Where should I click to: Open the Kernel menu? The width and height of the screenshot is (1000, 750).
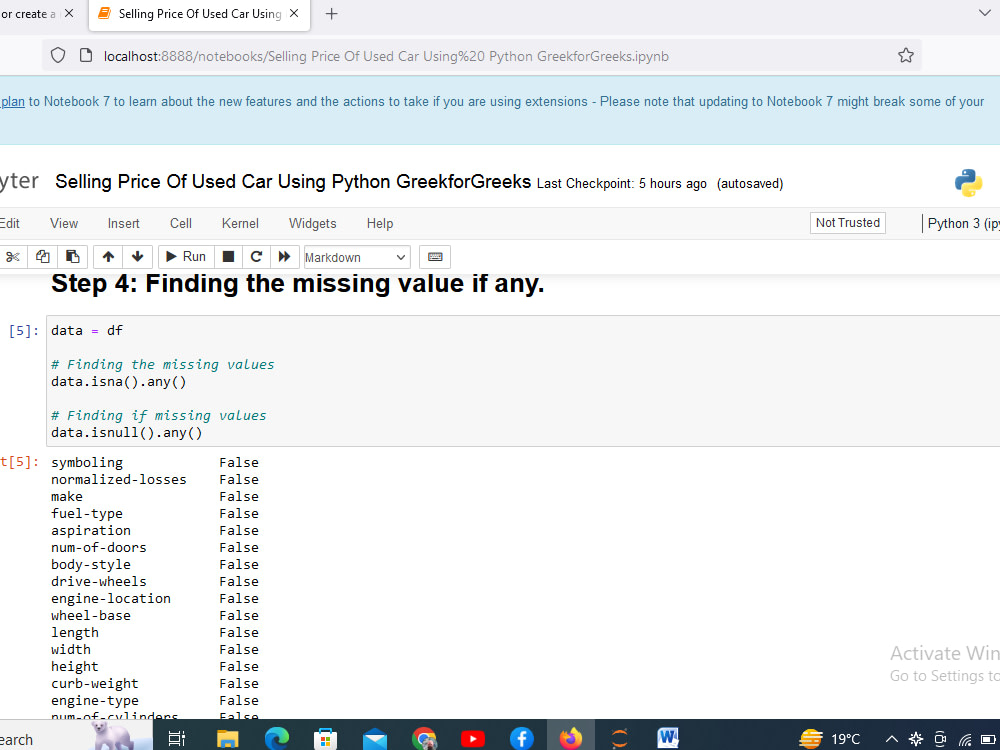(x=240, y=223)
